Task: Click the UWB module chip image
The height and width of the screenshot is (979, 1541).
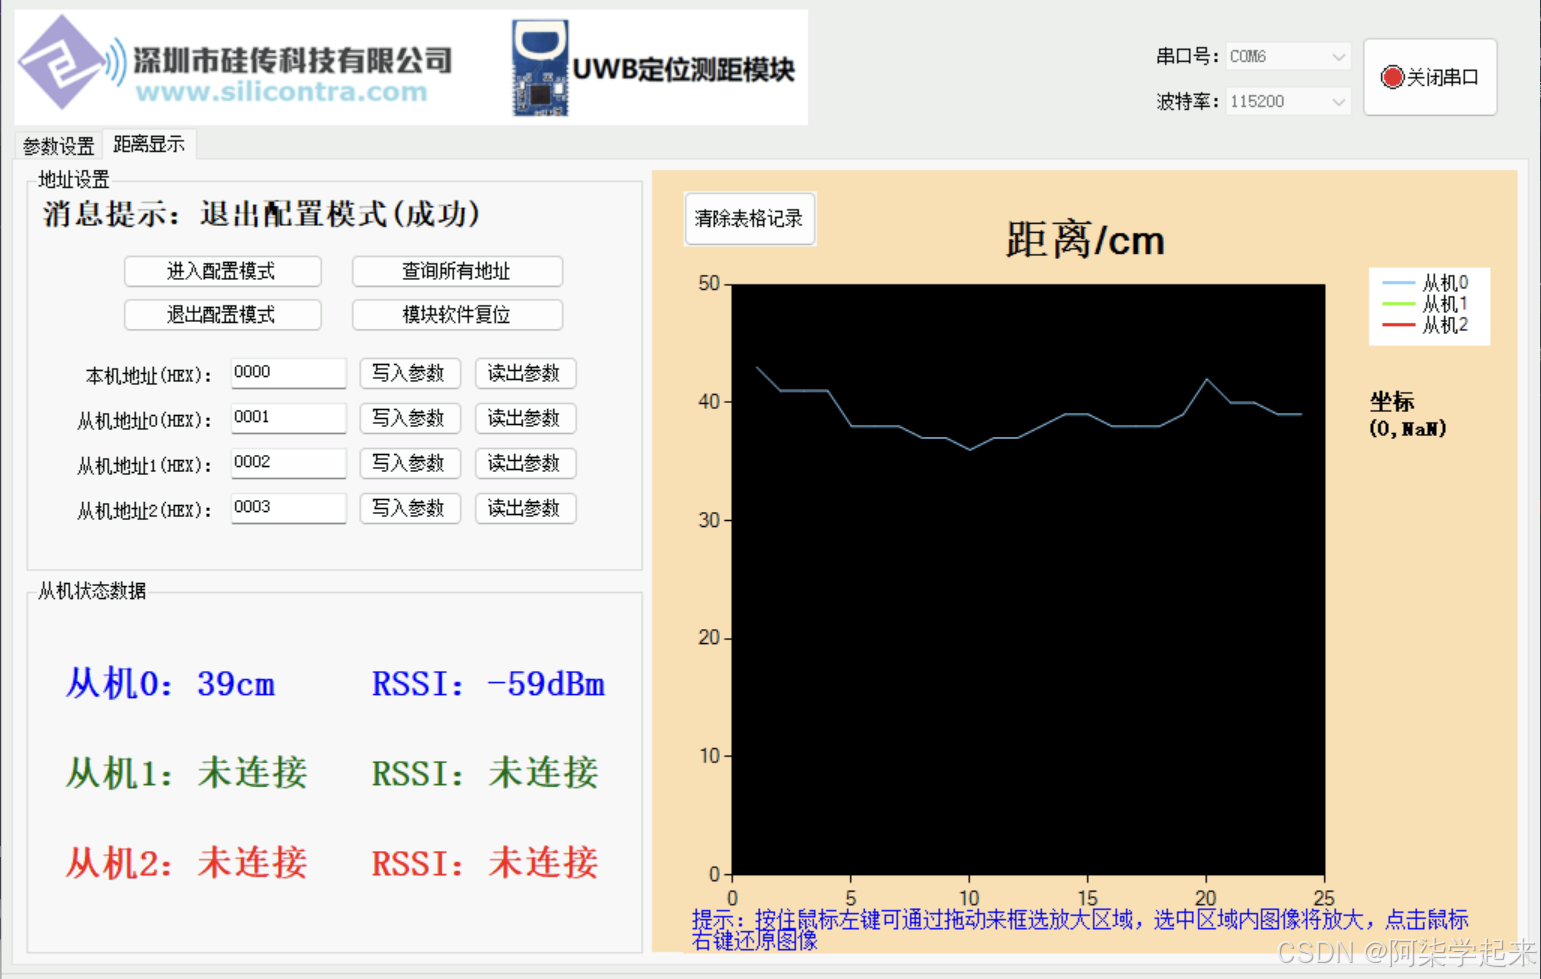Action: click(540, 68)
